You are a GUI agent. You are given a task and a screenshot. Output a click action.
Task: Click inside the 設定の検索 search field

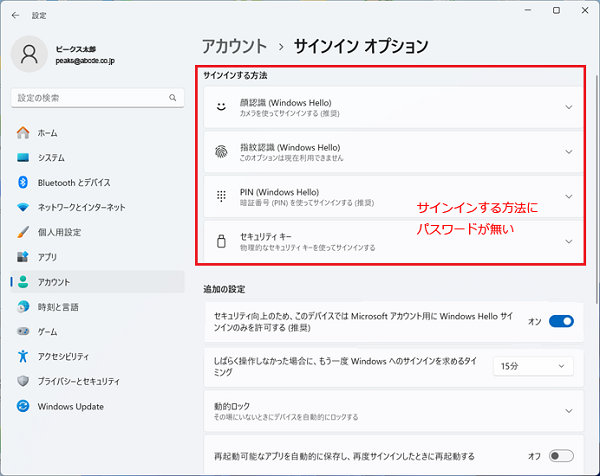point(90,97)
